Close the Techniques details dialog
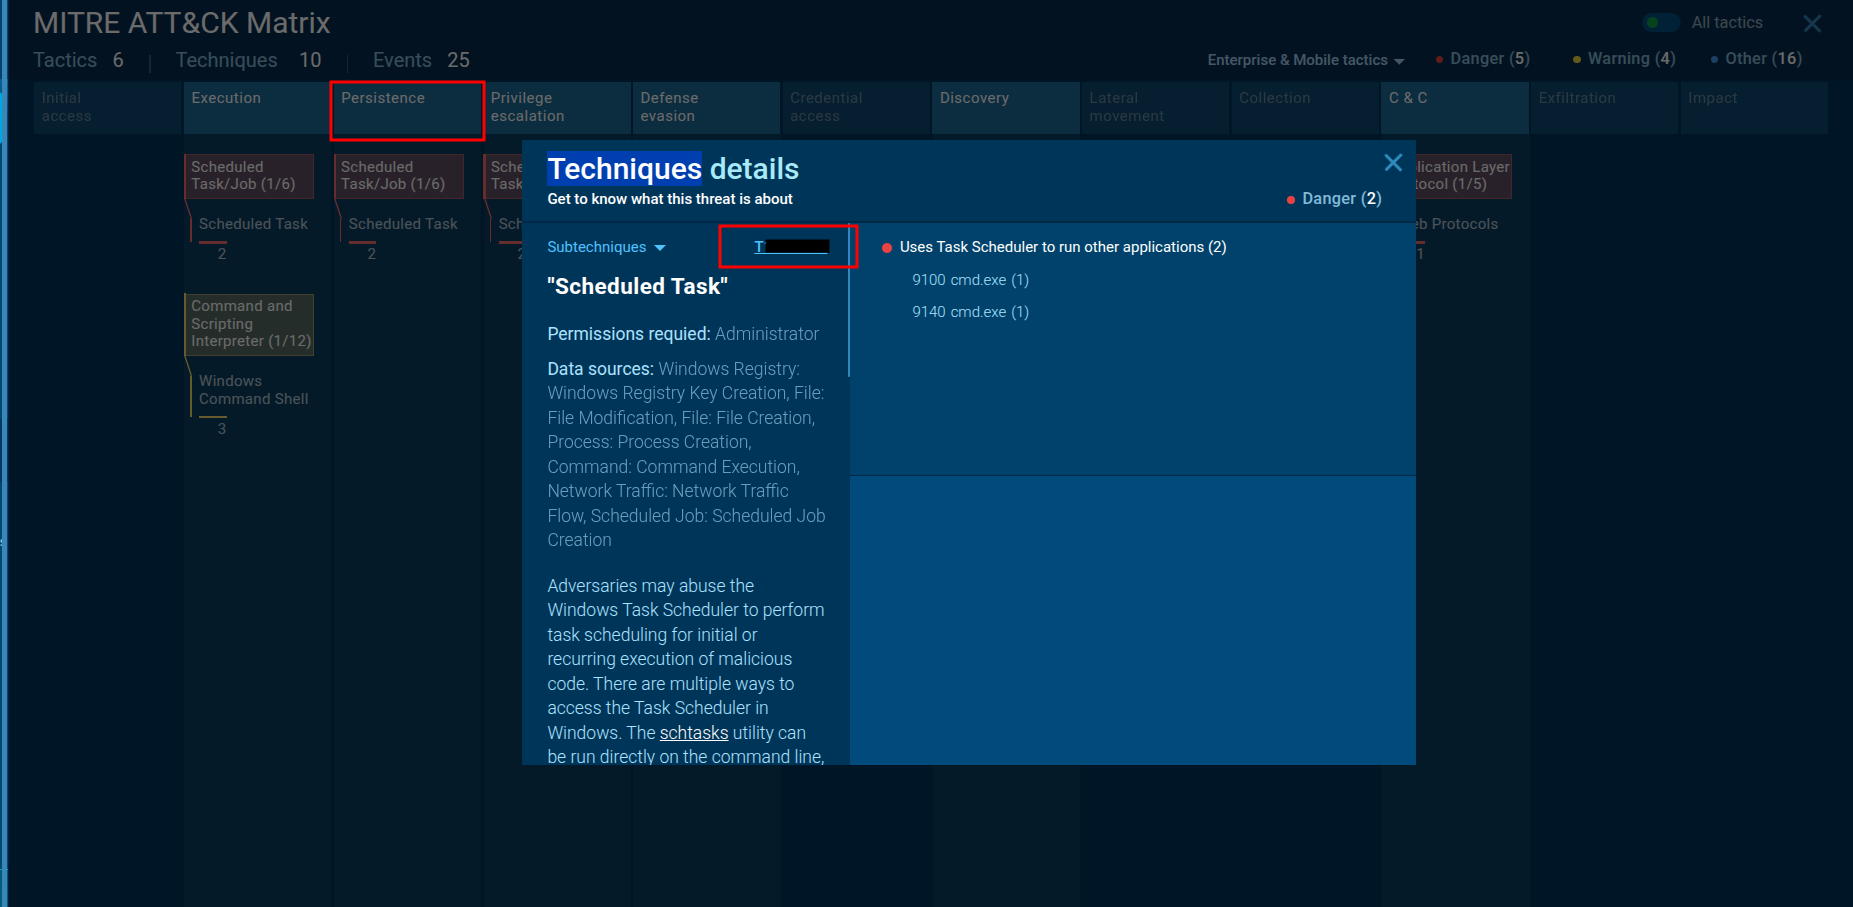1853x907 pixels. [1392, 163]
